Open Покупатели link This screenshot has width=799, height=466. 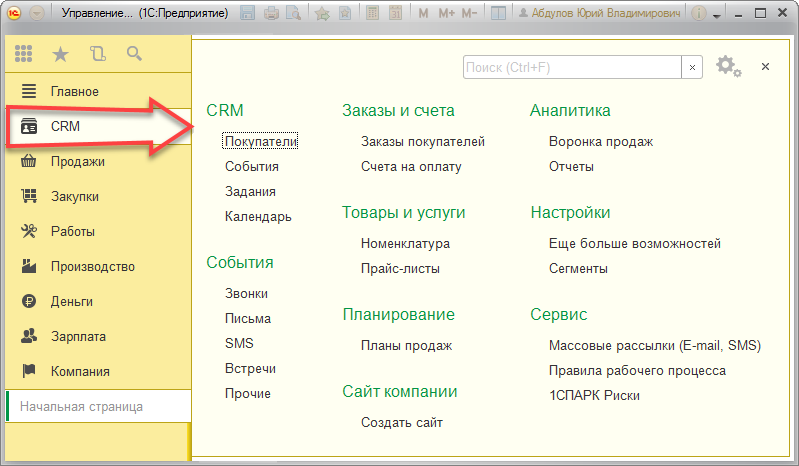pyautogui.click(x=260, y=141)
